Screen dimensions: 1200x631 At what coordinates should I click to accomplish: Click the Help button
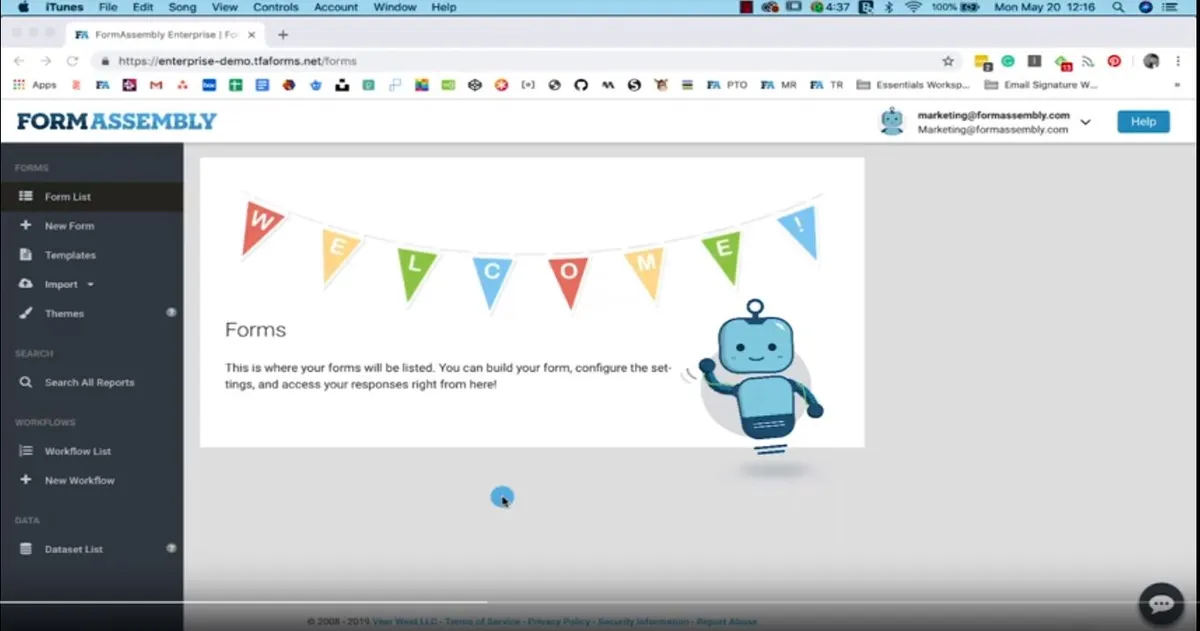tap(1143, 121)
